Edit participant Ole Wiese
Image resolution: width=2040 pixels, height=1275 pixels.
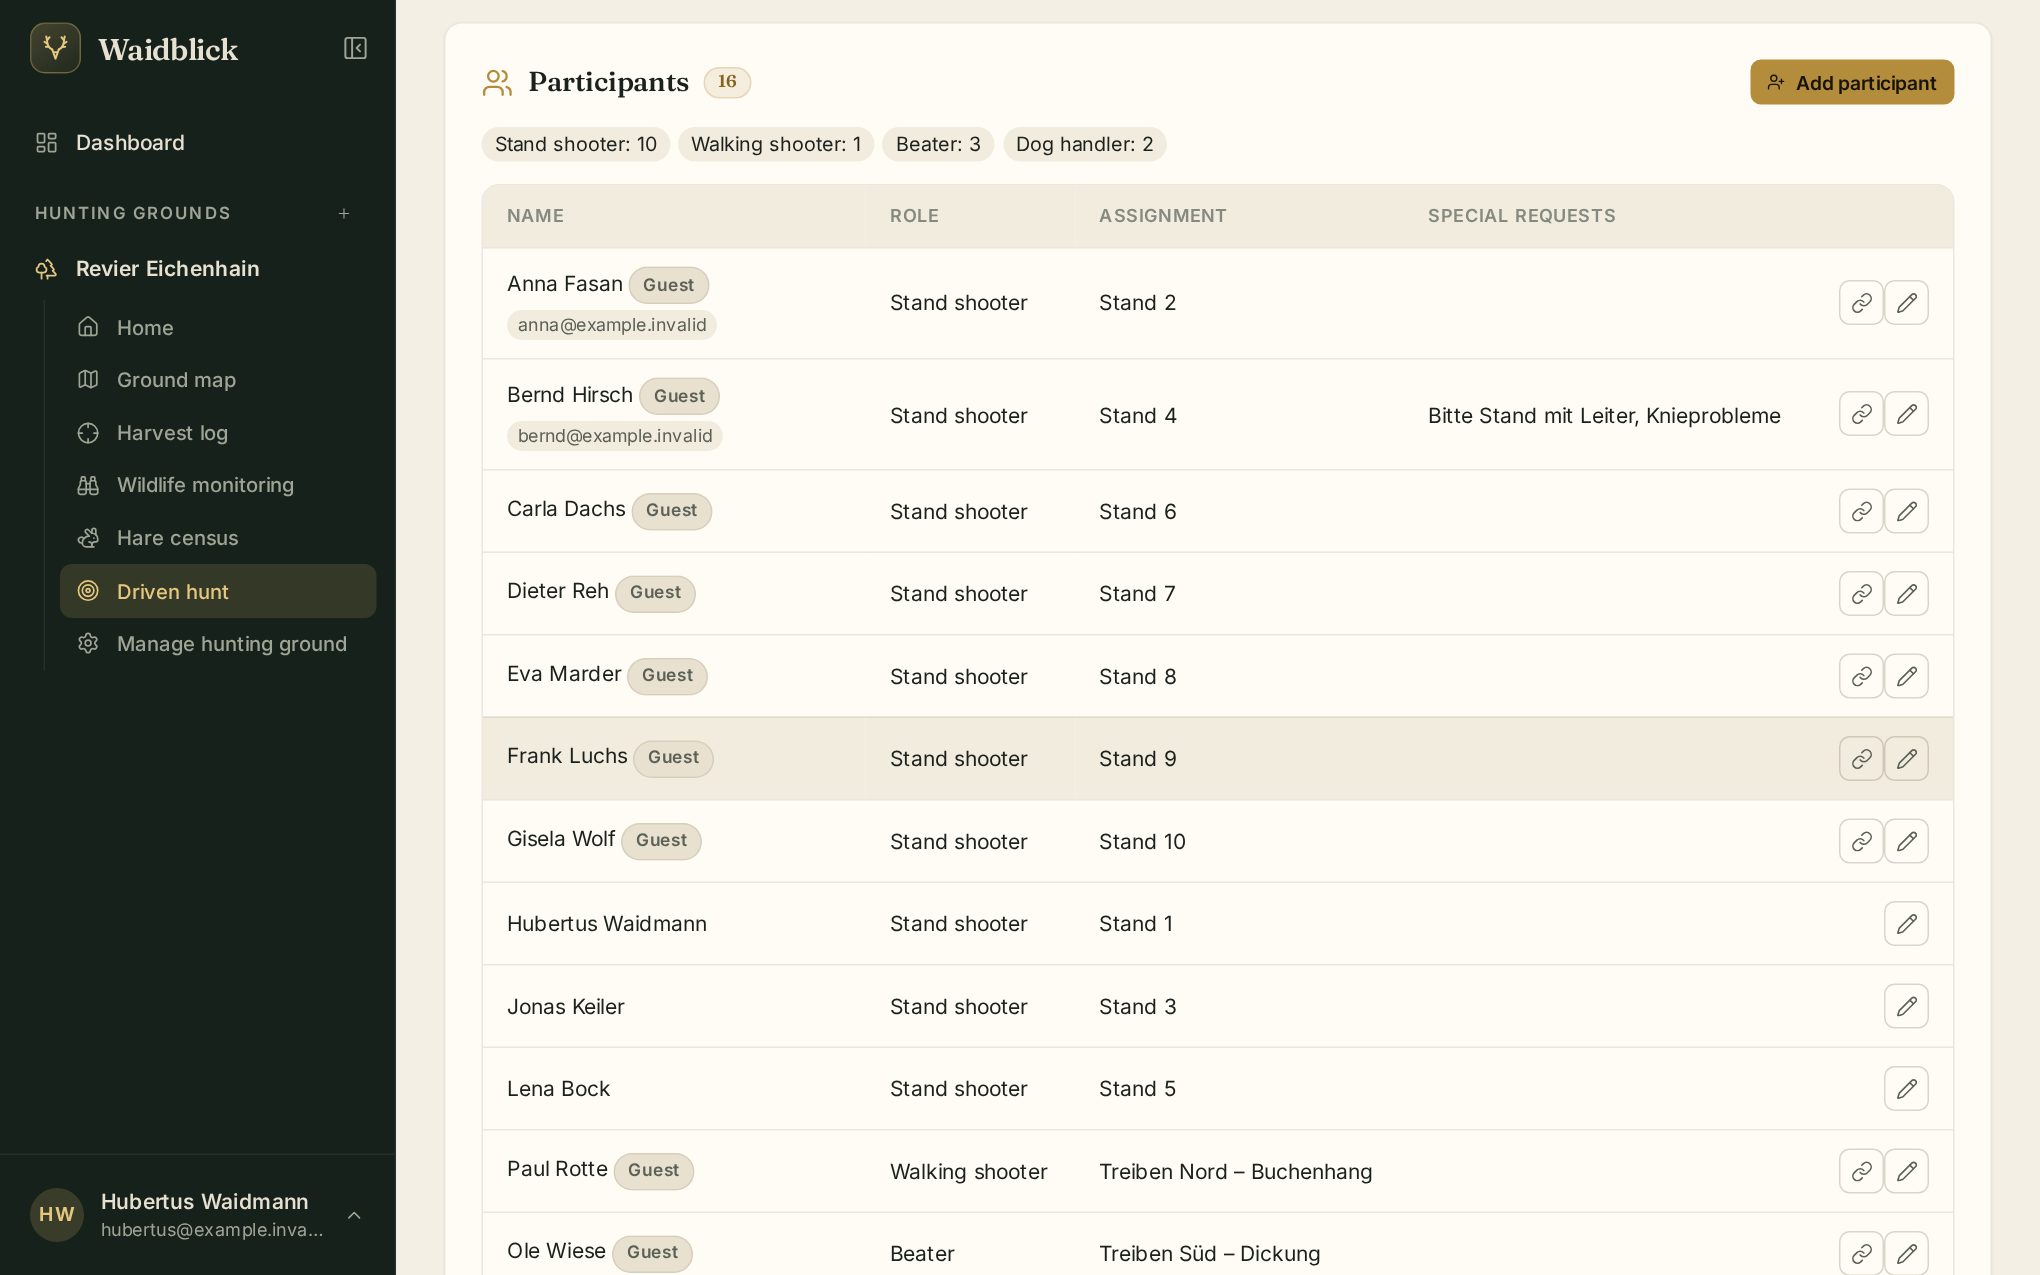1906,1253
